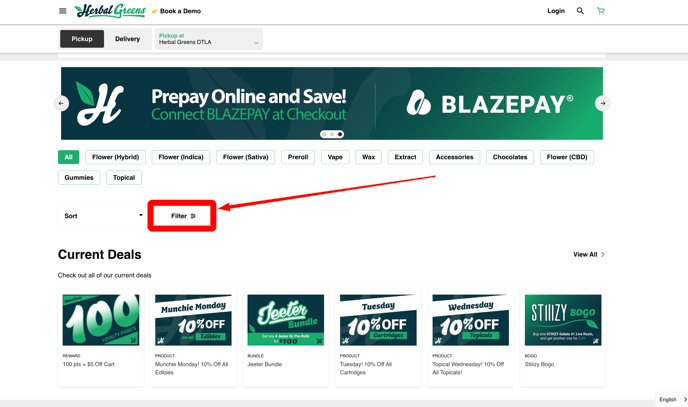
Task: View All current deals
Action: click(x=589, y=254)
